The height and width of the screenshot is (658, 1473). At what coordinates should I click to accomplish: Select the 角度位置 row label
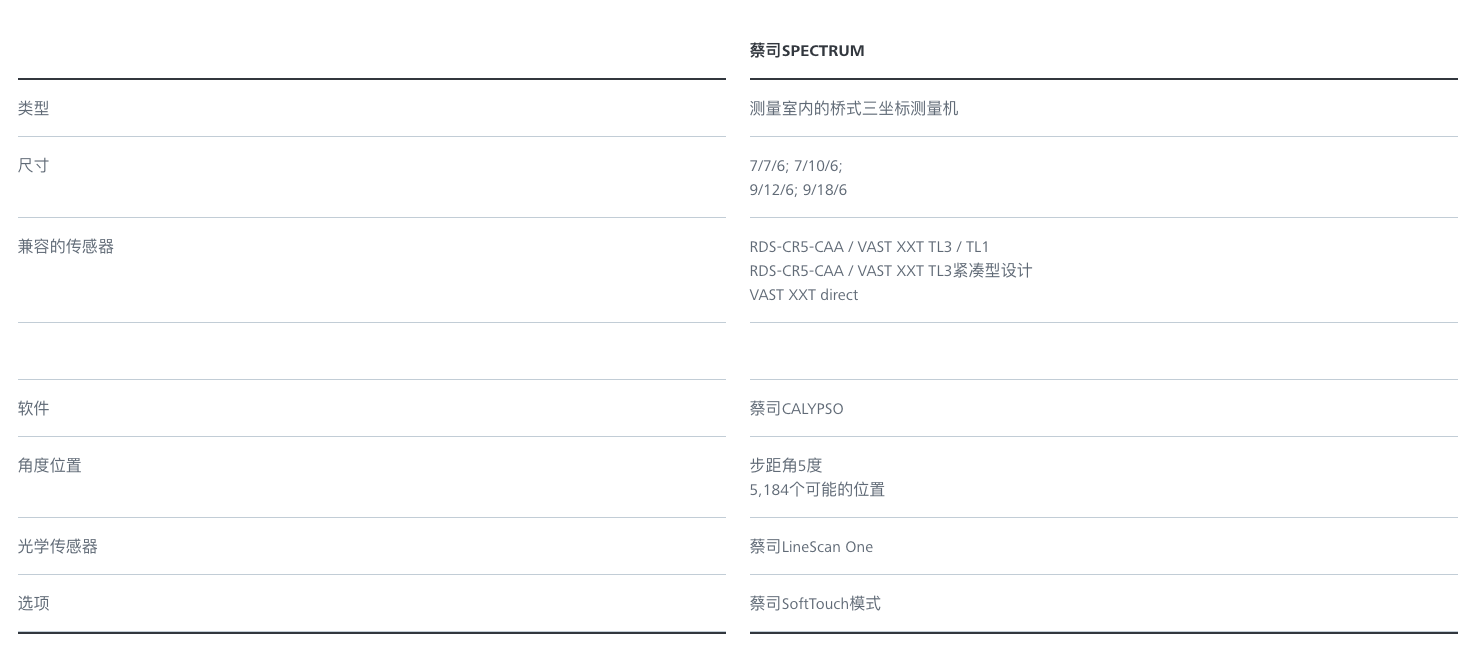50,465
